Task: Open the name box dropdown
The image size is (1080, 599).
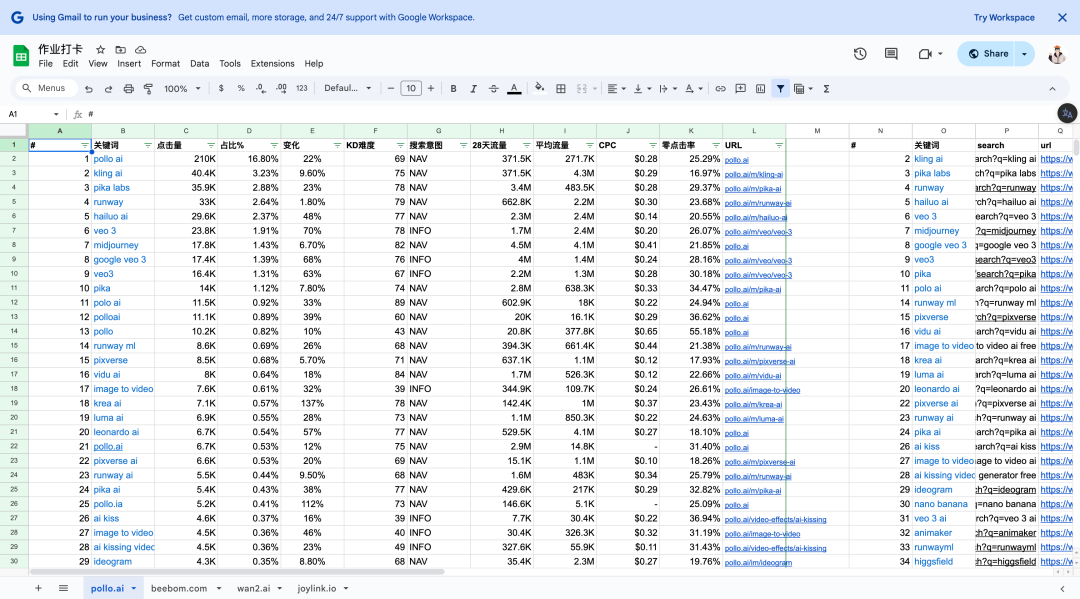Action: click(56, 114)
